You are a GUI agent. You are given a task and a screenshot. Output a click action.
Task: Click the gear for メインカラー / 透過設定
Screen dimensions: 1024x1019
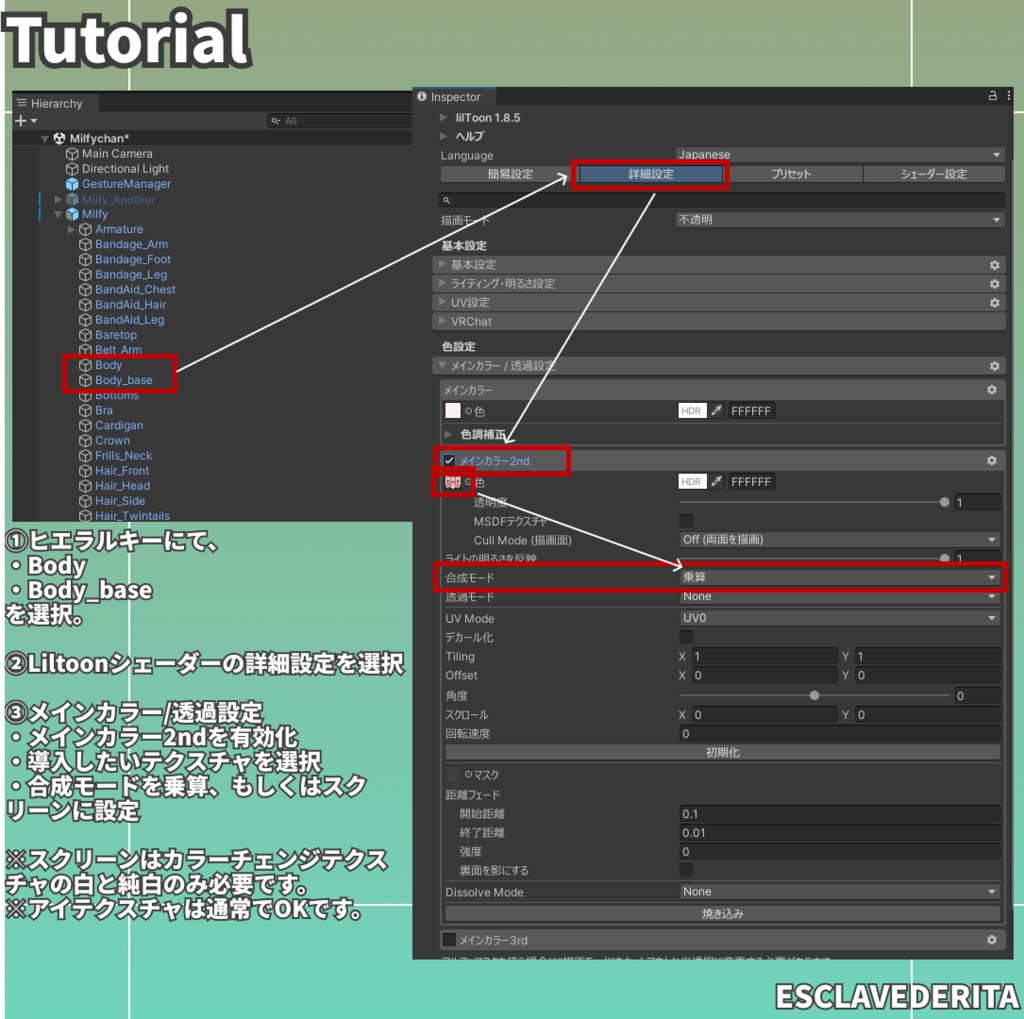(994, 366)
